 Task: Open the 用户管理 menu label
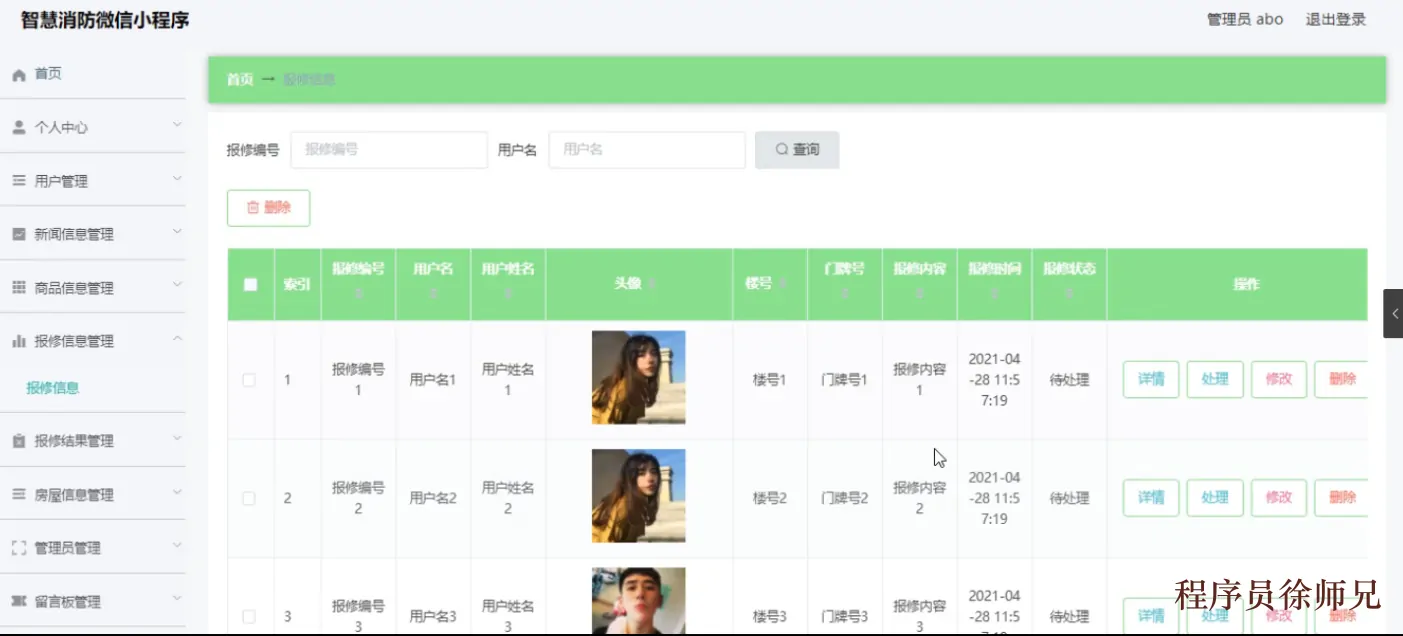click(x=61, y=181)
